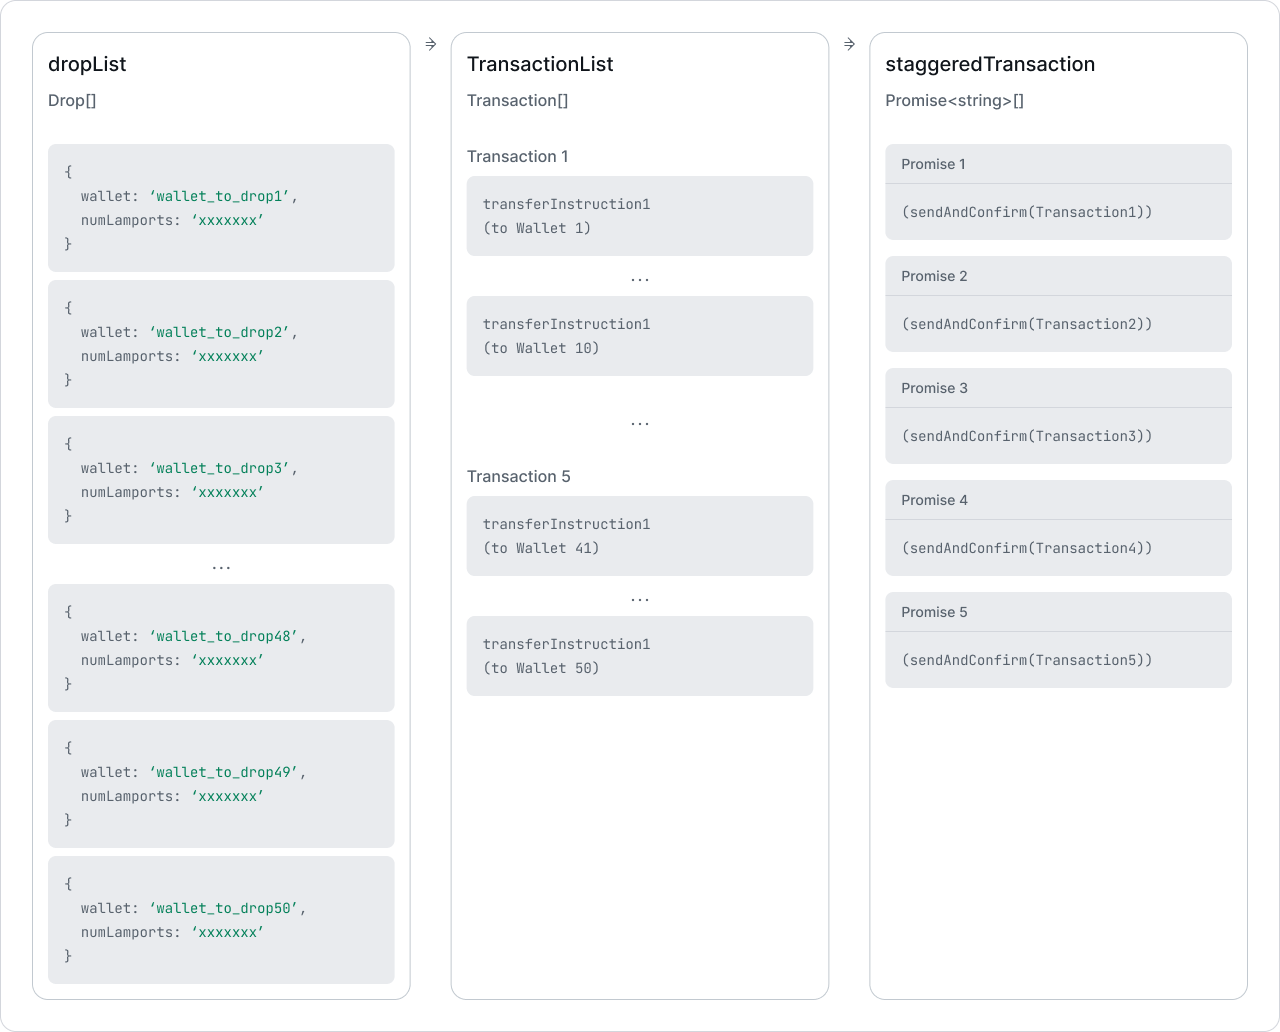
Task: Click the sendAndConfirm(Transaction2) text
Action: [x=1027, y=324]
